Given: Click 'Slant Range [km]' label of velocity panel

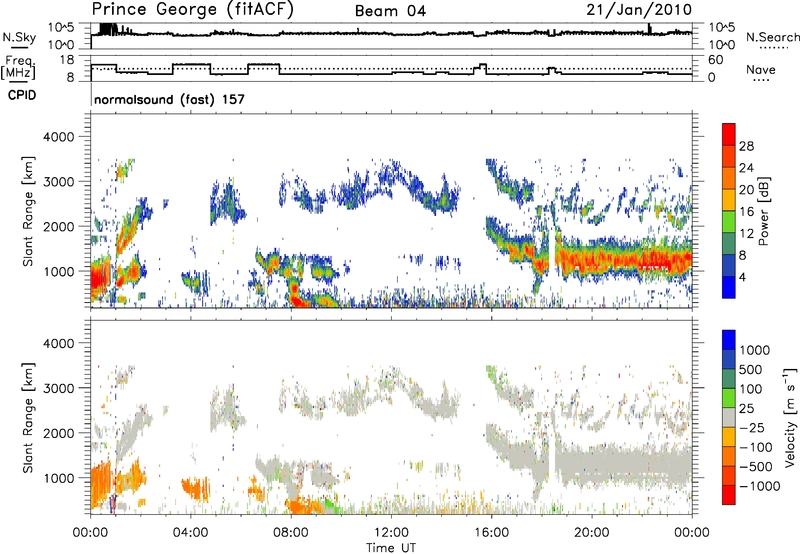Looking at the screenshot, I should coord(29,417).
